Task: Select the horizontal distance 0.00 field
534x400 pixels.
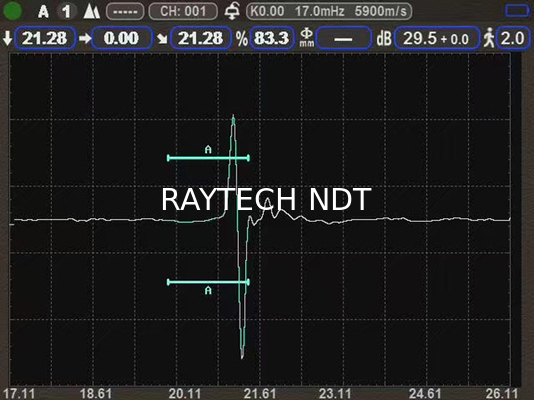Action: point(122,38)
